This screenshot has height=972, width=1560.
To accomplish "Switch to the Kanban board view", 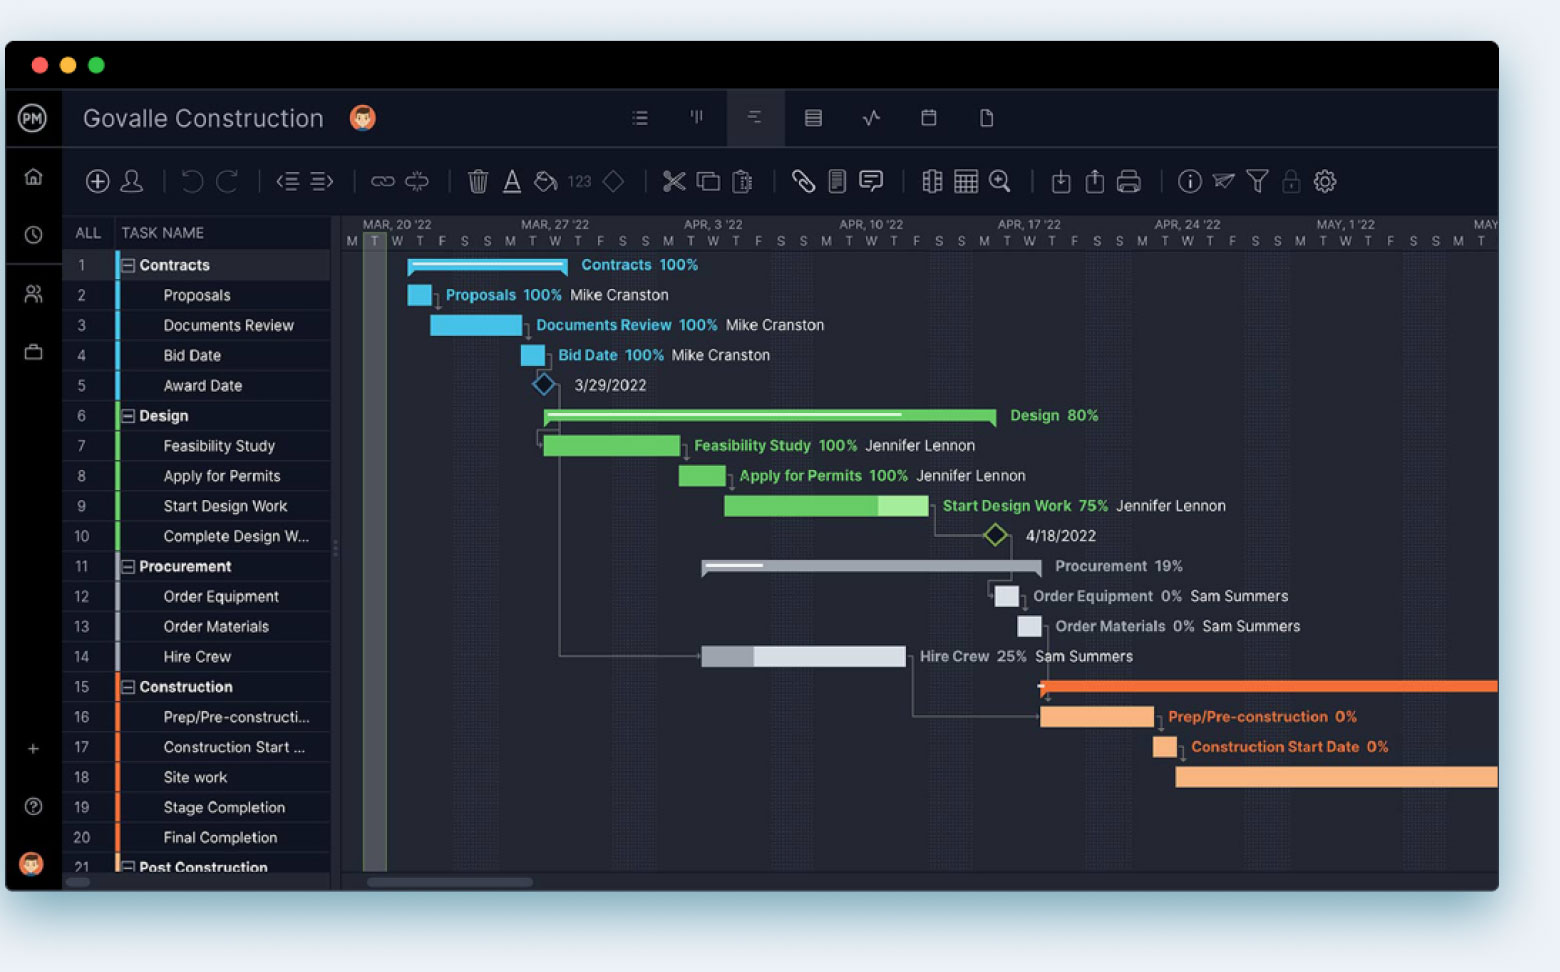I will (x=697, y=117).
